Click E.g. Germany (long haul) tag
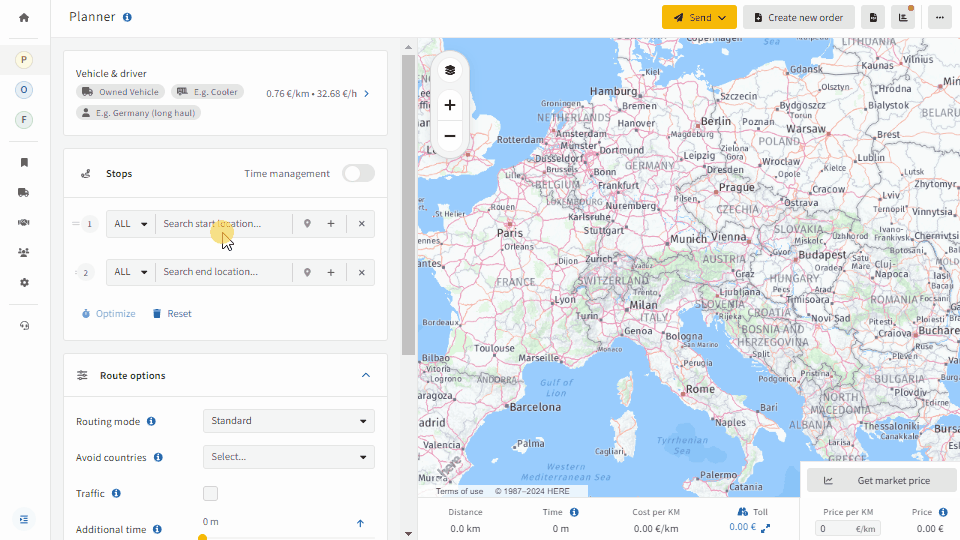960x540 pixels. 138,113
